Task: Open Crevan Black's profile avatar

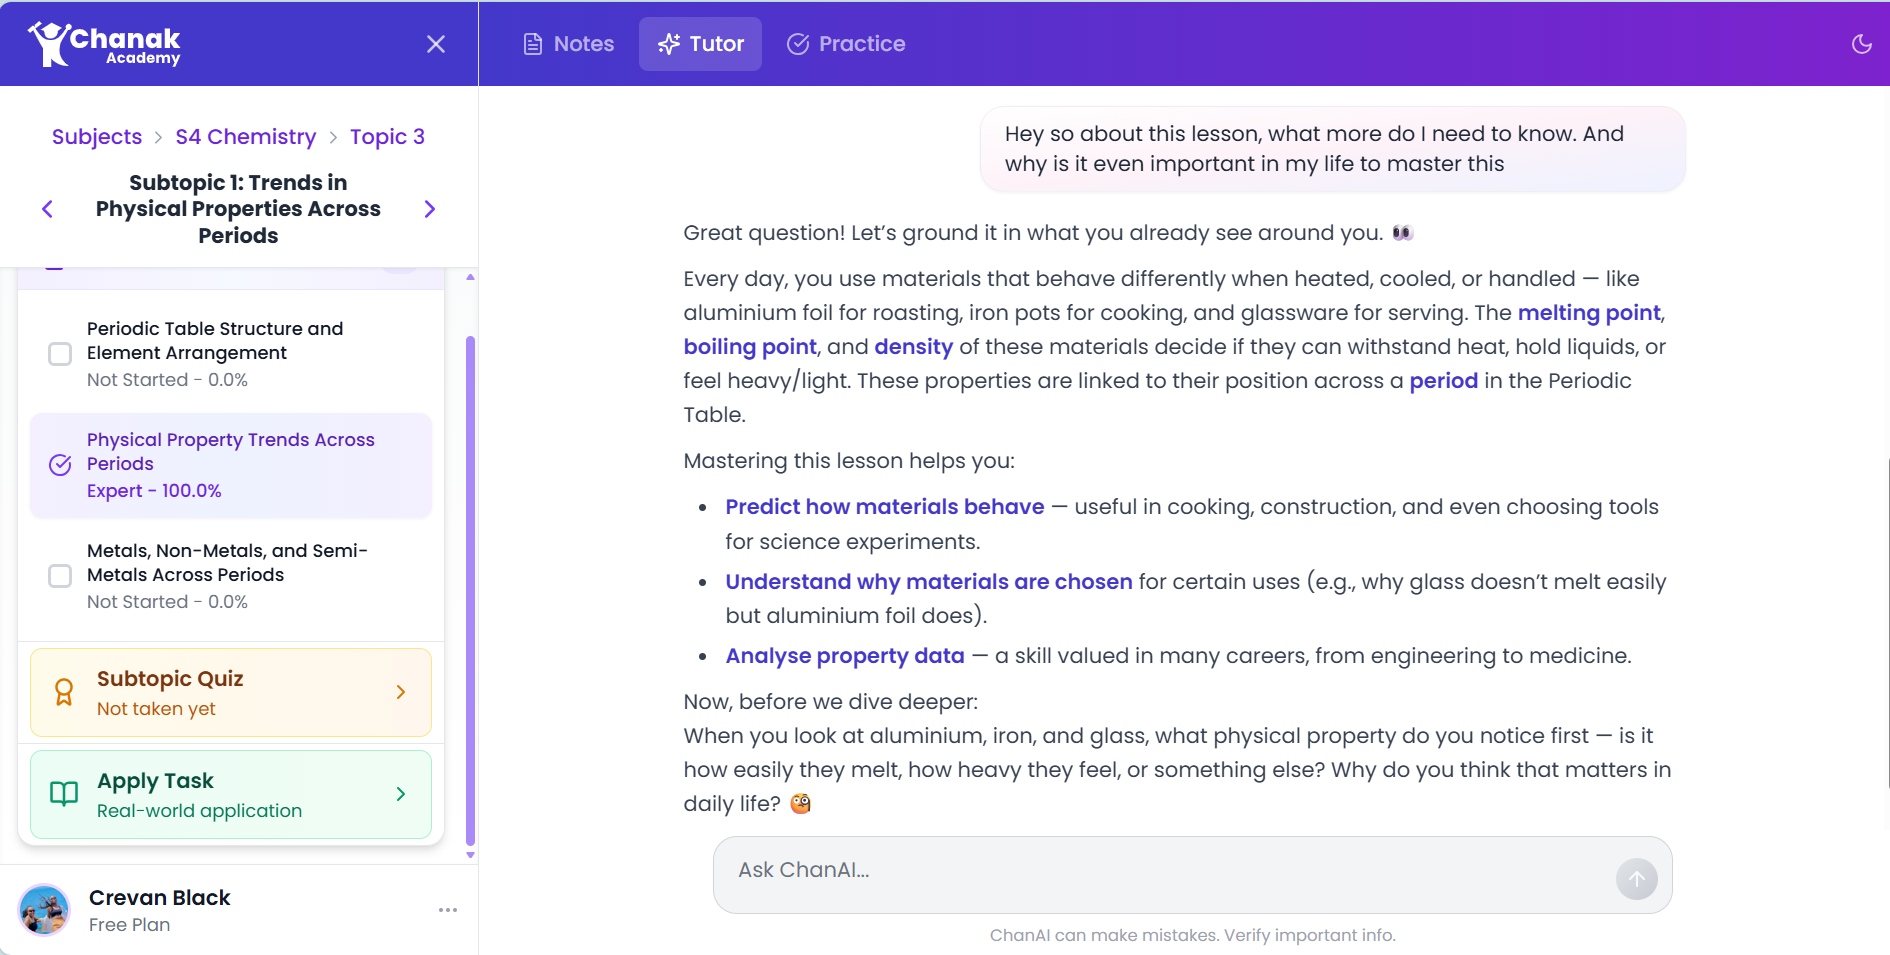Action: [x=44, y=910]
